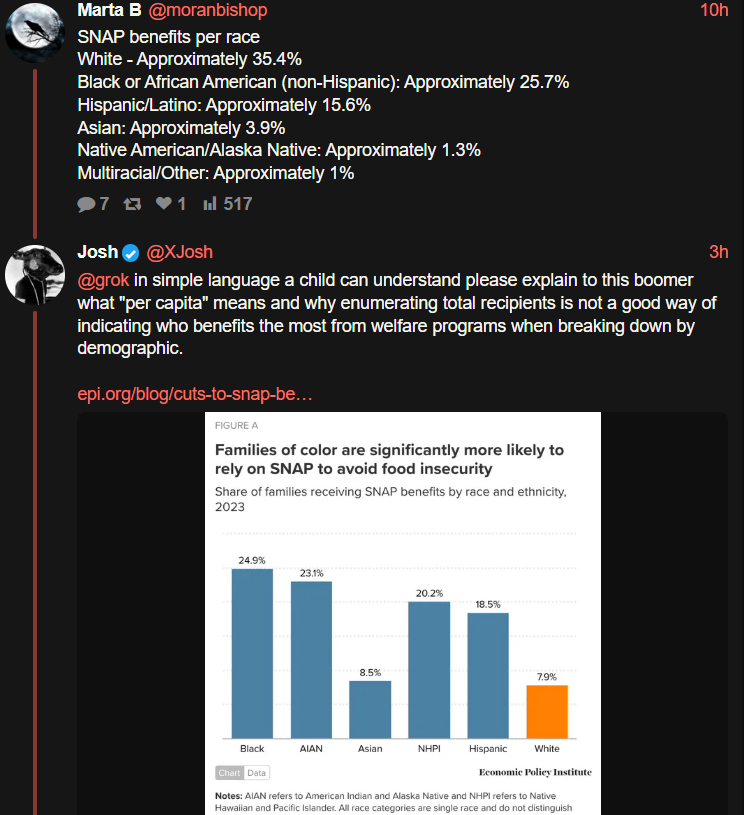Switch to the Data tab under the figure
This screenshot has height=815, width=744.
point(257,772)
